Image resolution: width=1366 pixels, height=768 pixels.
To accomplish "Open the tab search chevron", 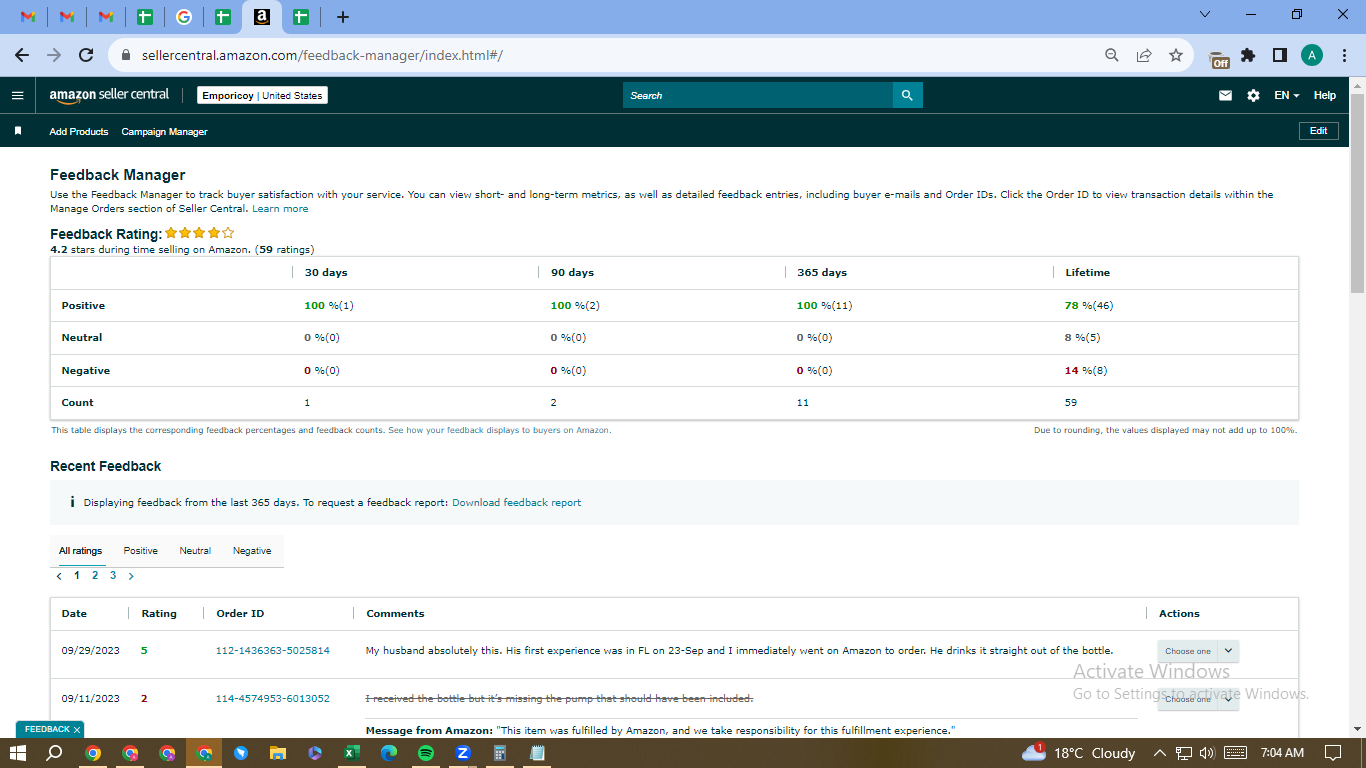I will point(1204,14).
